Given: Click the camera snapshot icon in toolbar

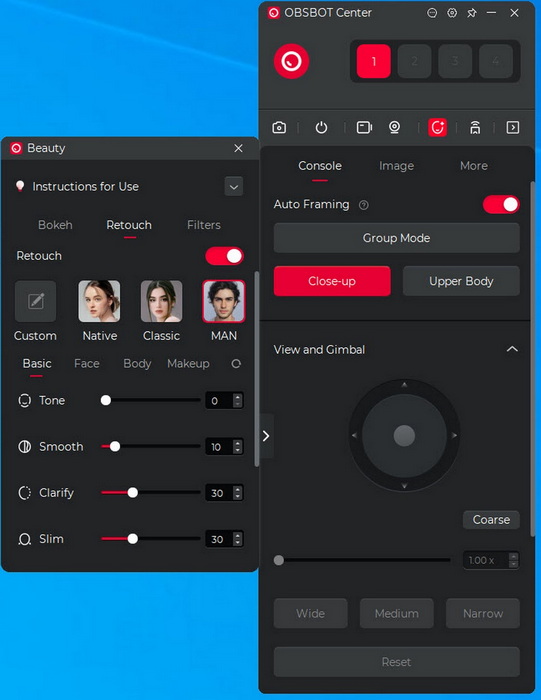Looking at the screenshot, I should [279, 128].
